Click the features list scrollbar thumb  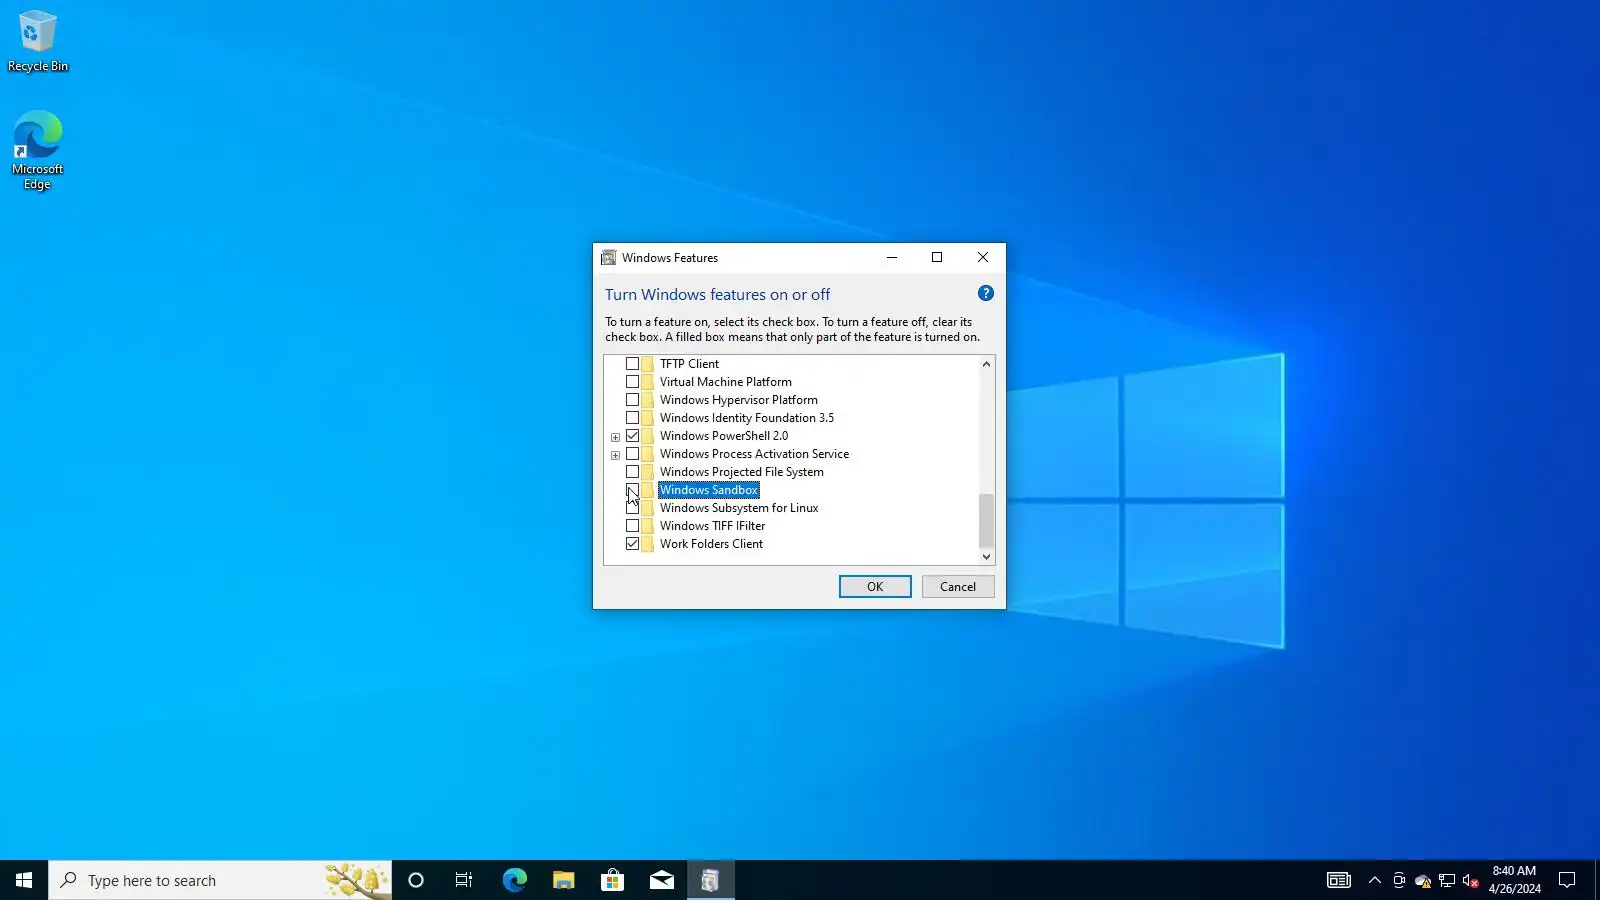(986, 520)
